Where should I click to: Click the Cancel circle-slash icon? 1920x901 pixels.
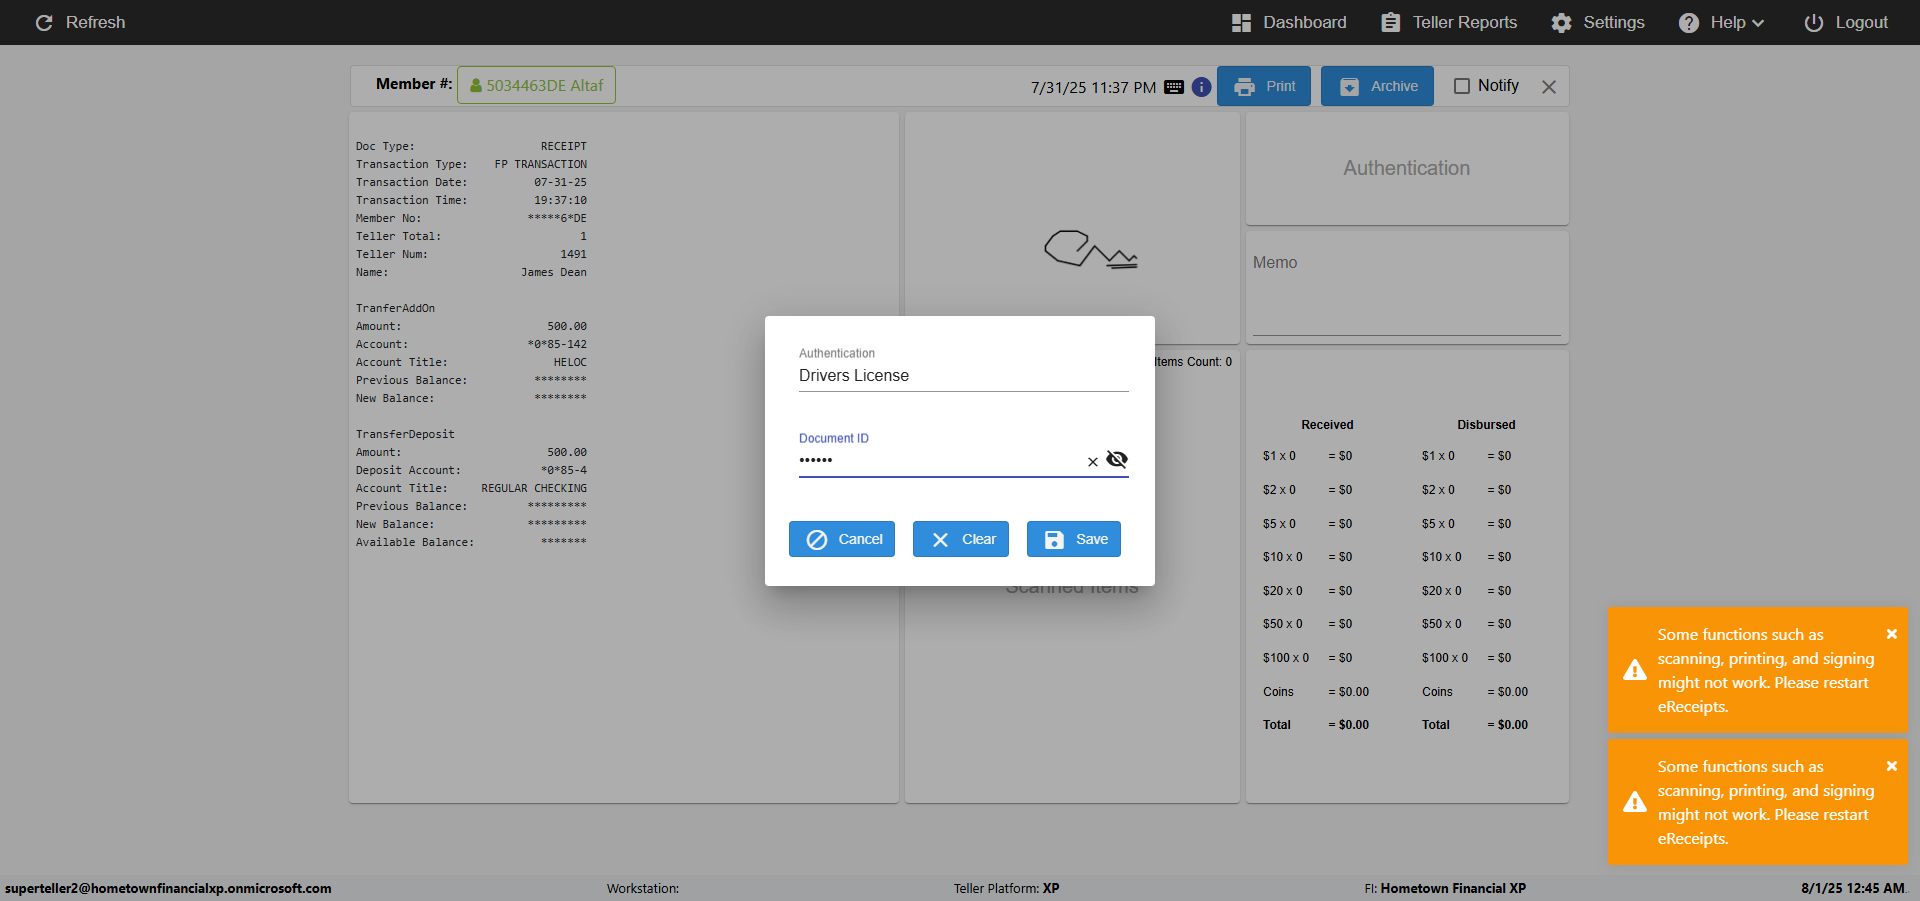817,540
